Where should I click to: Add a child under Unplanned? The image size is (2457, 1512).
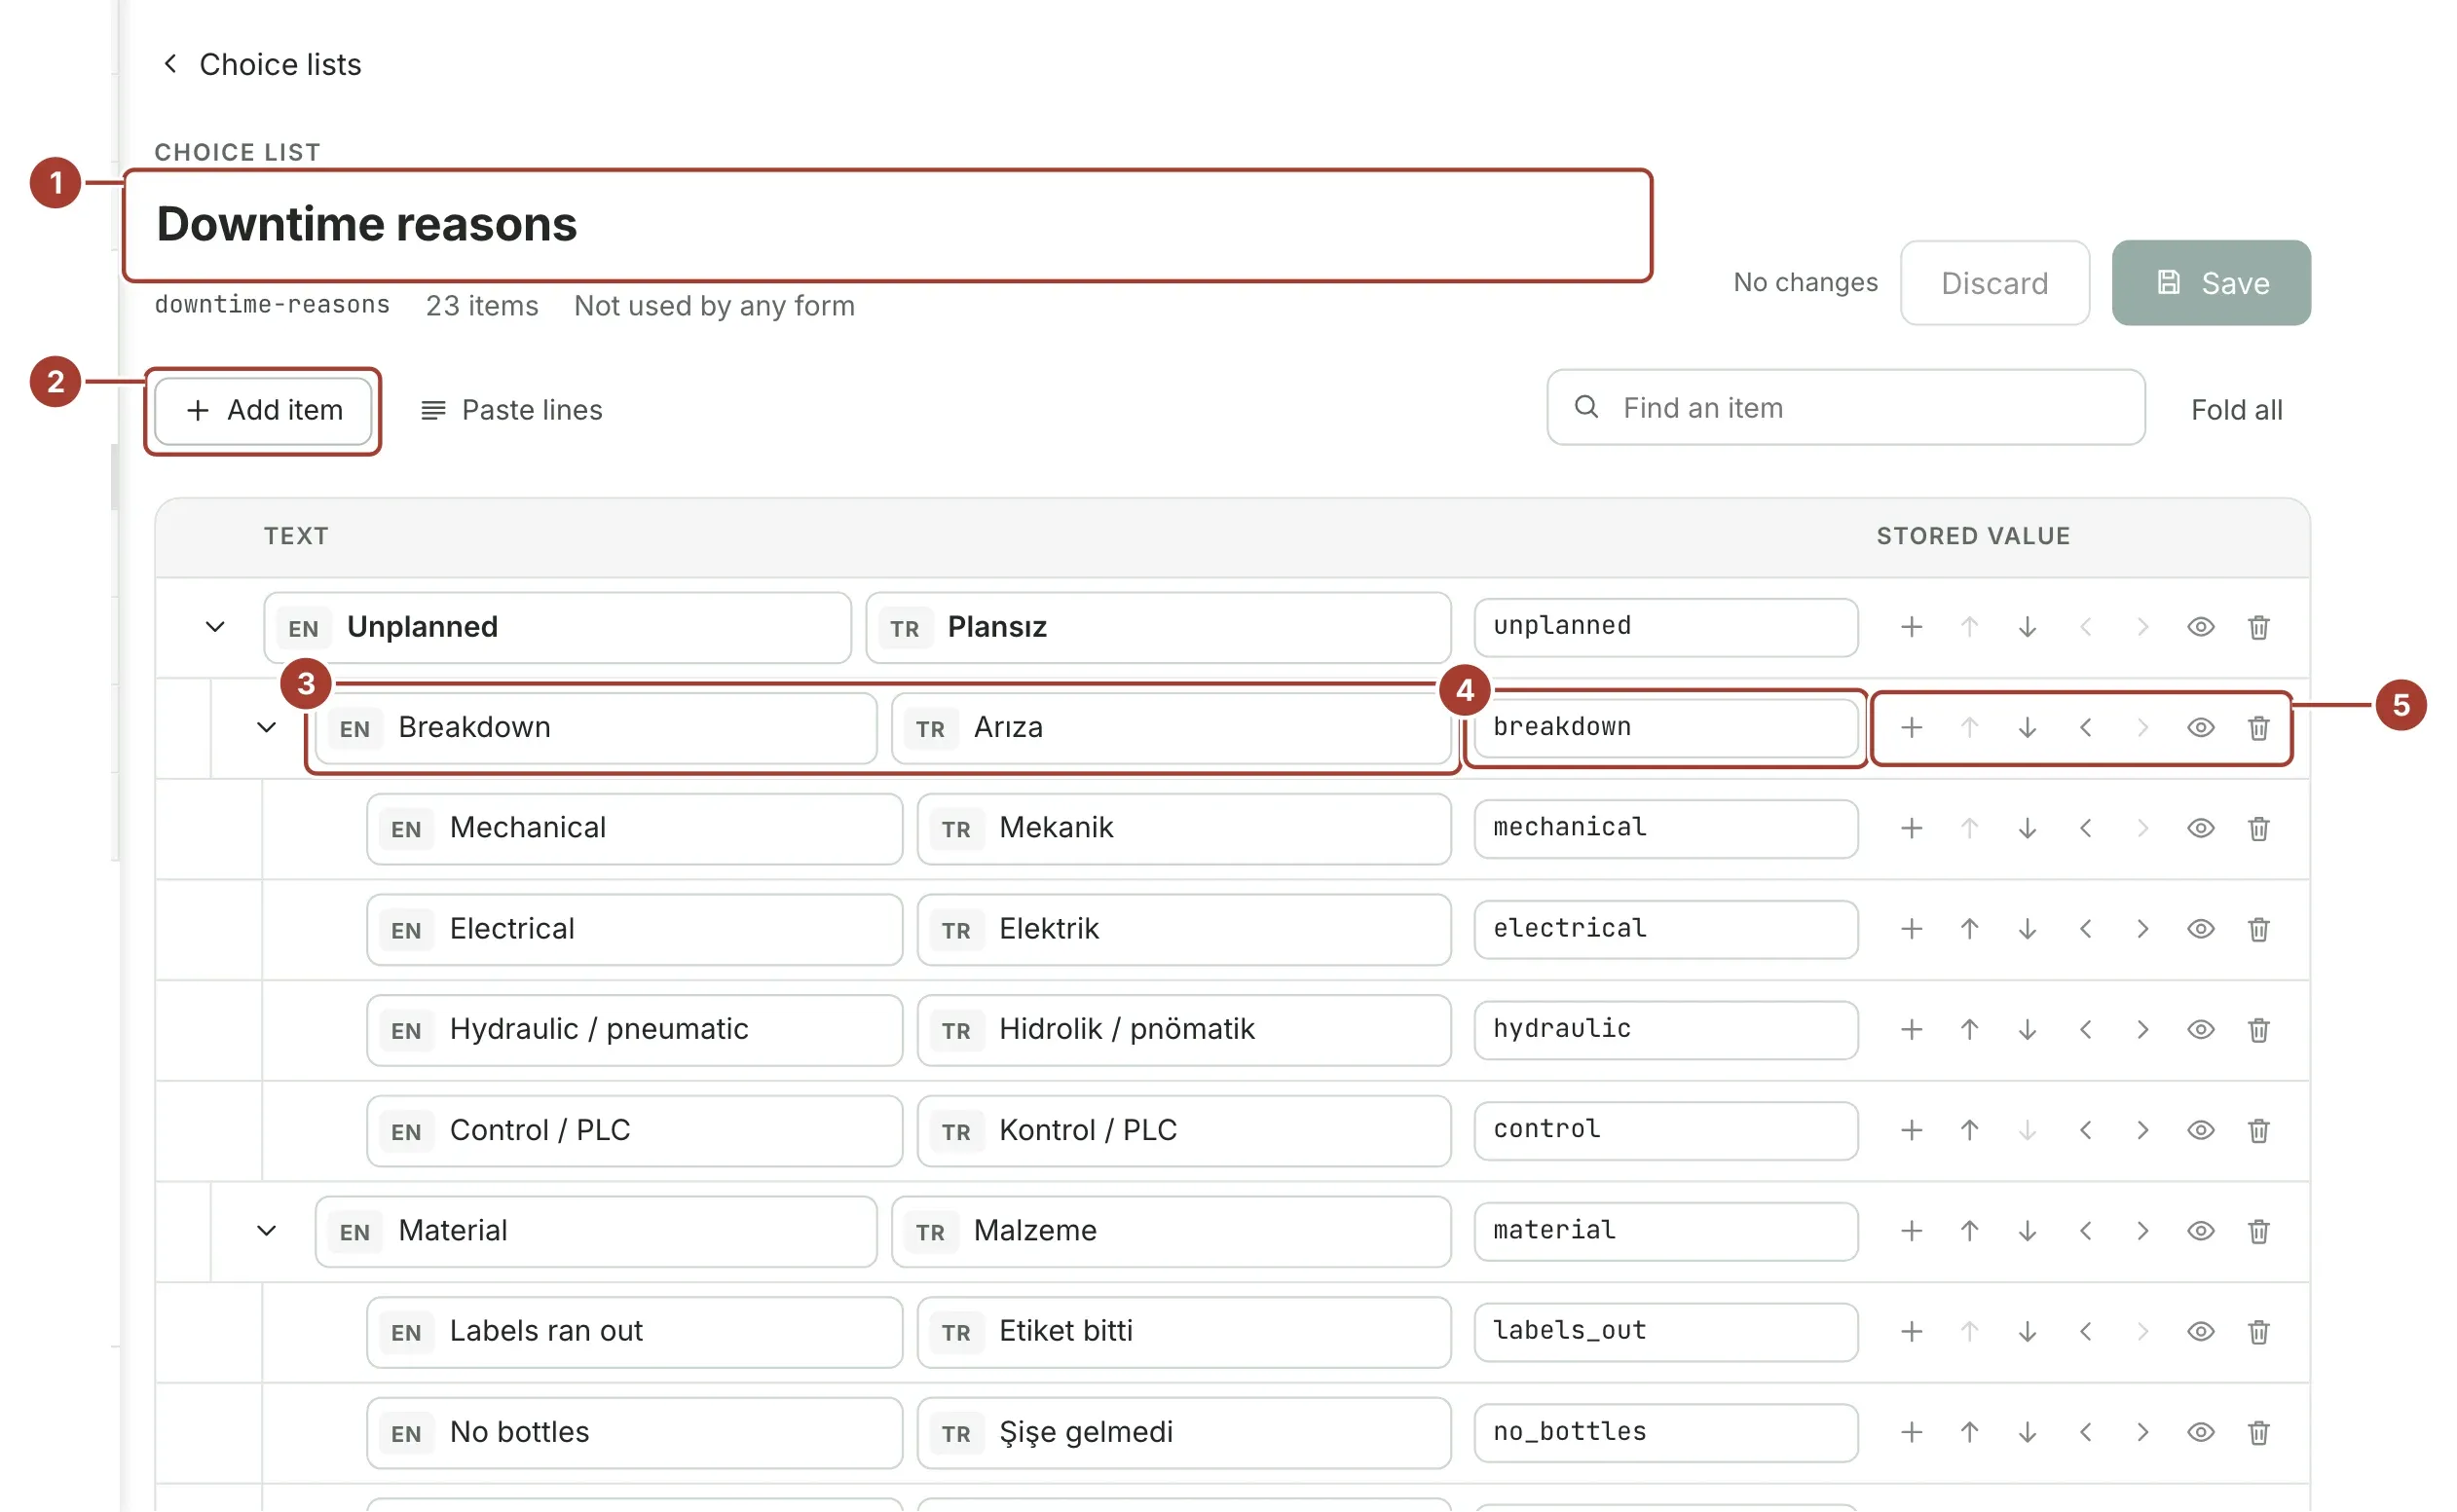[1911, 628]
